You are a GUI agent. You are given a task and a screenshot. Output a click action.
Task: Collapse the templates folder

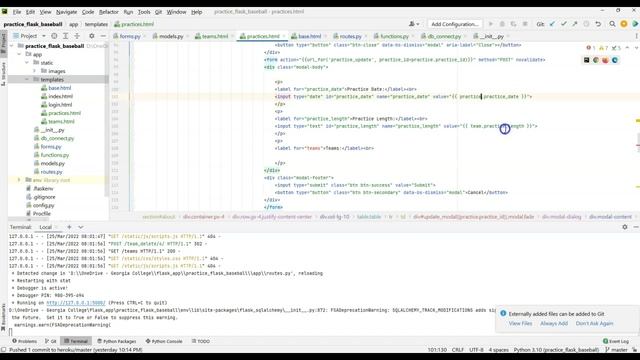coord(27,80)
